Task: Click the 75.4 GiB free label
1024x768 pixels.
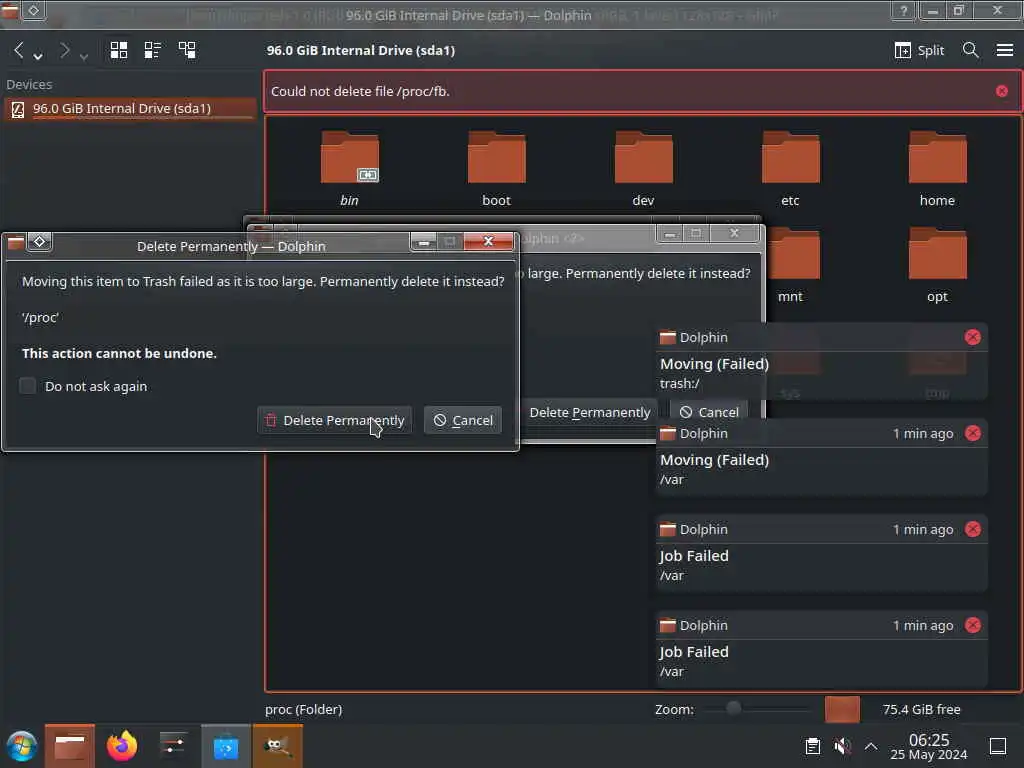Action: coord(921,709)
